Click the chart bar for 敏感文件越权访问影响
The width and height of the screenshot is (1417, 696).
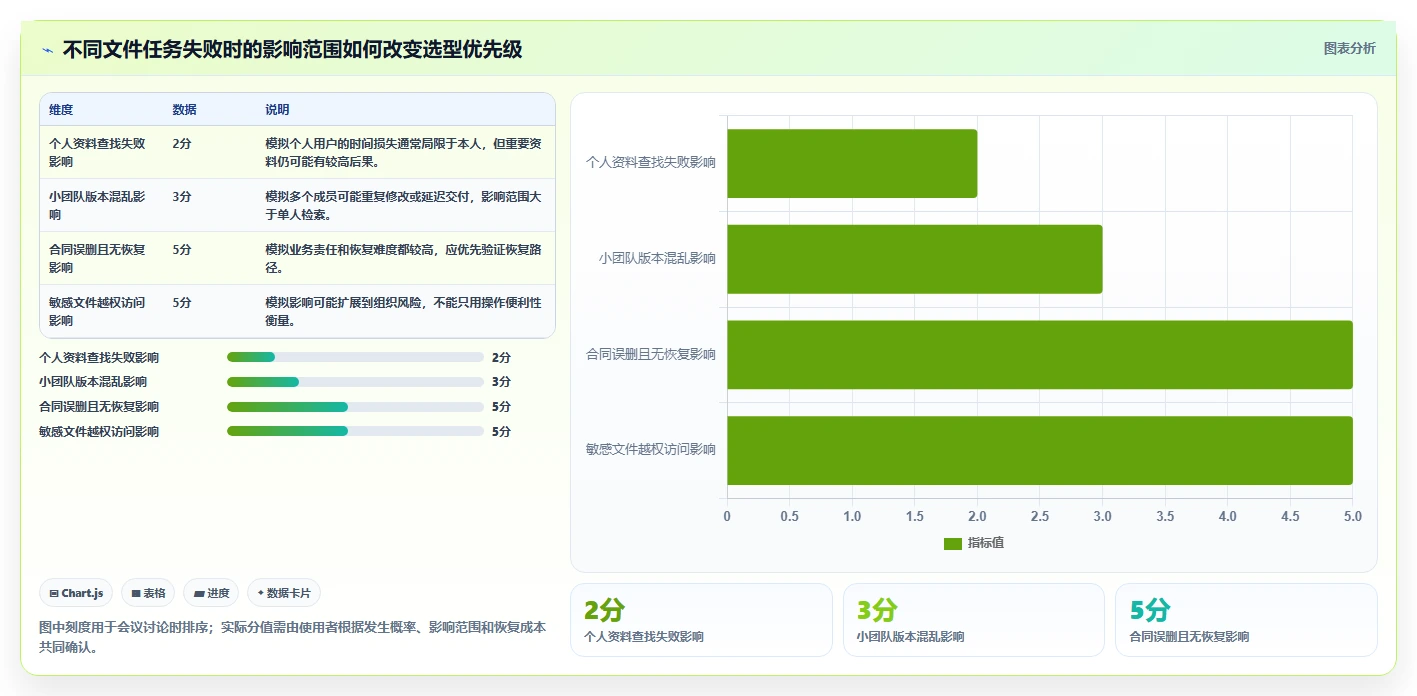tap(1040, 450)
